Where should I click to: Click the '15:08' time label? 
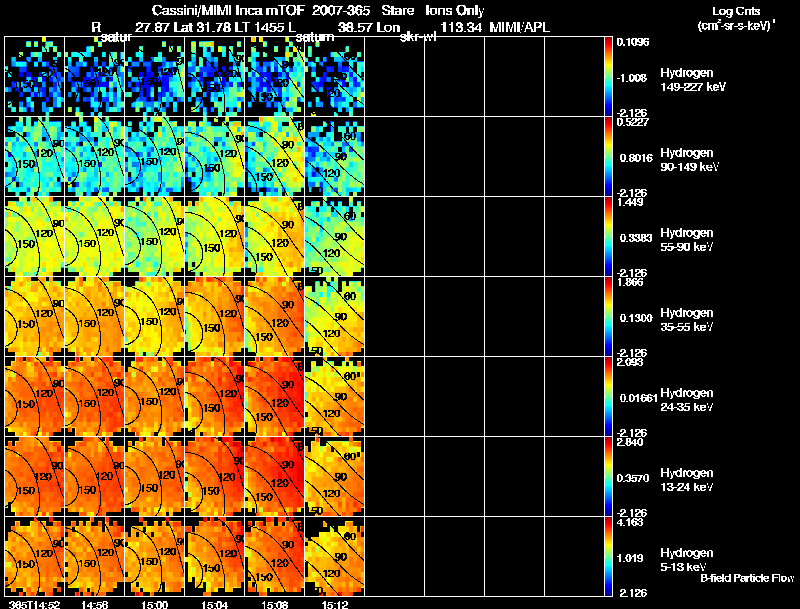[274, 605]
